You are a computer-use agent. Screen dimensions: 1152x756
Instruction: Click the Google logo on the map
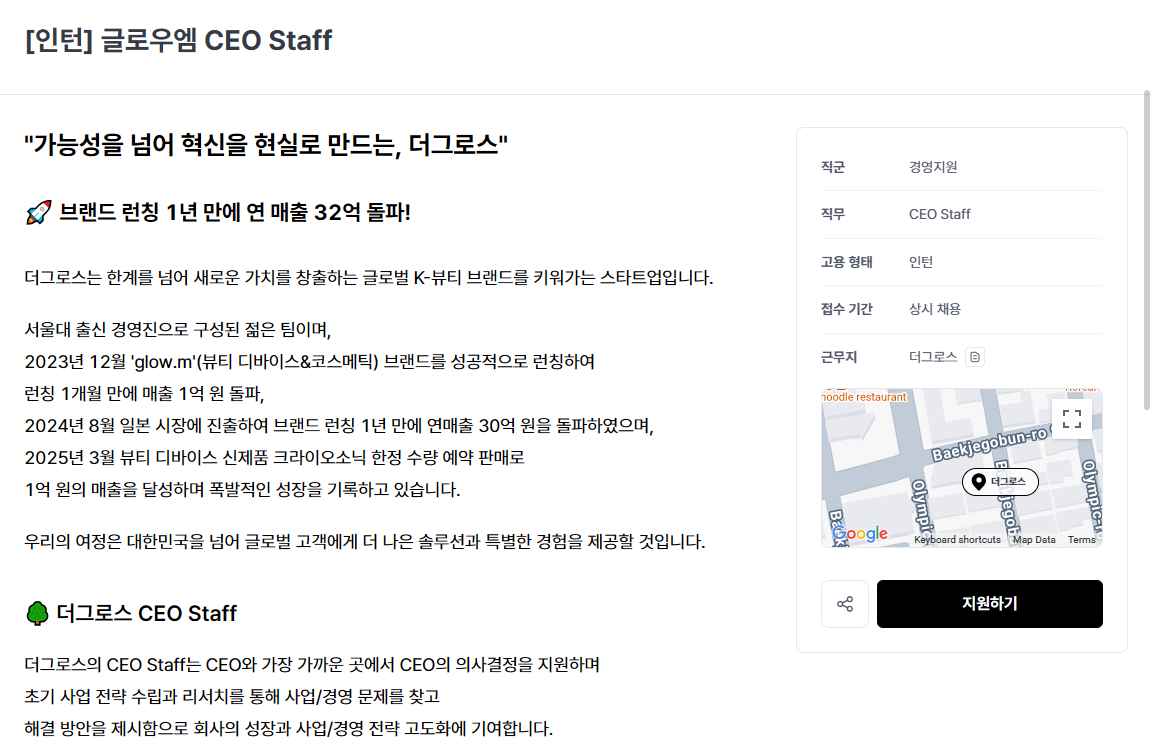860,533
